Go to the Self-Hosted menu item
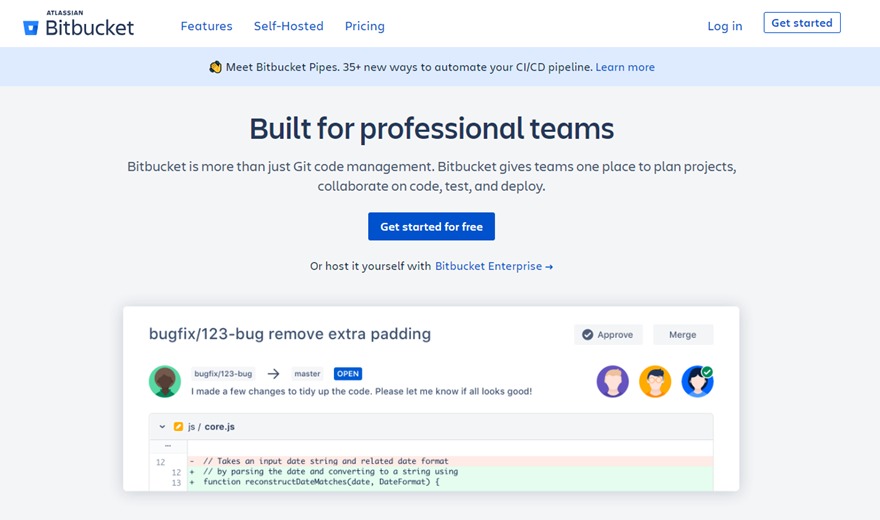Screen dimensions: 880x520 pyautogui.click(x=288, y=26)
